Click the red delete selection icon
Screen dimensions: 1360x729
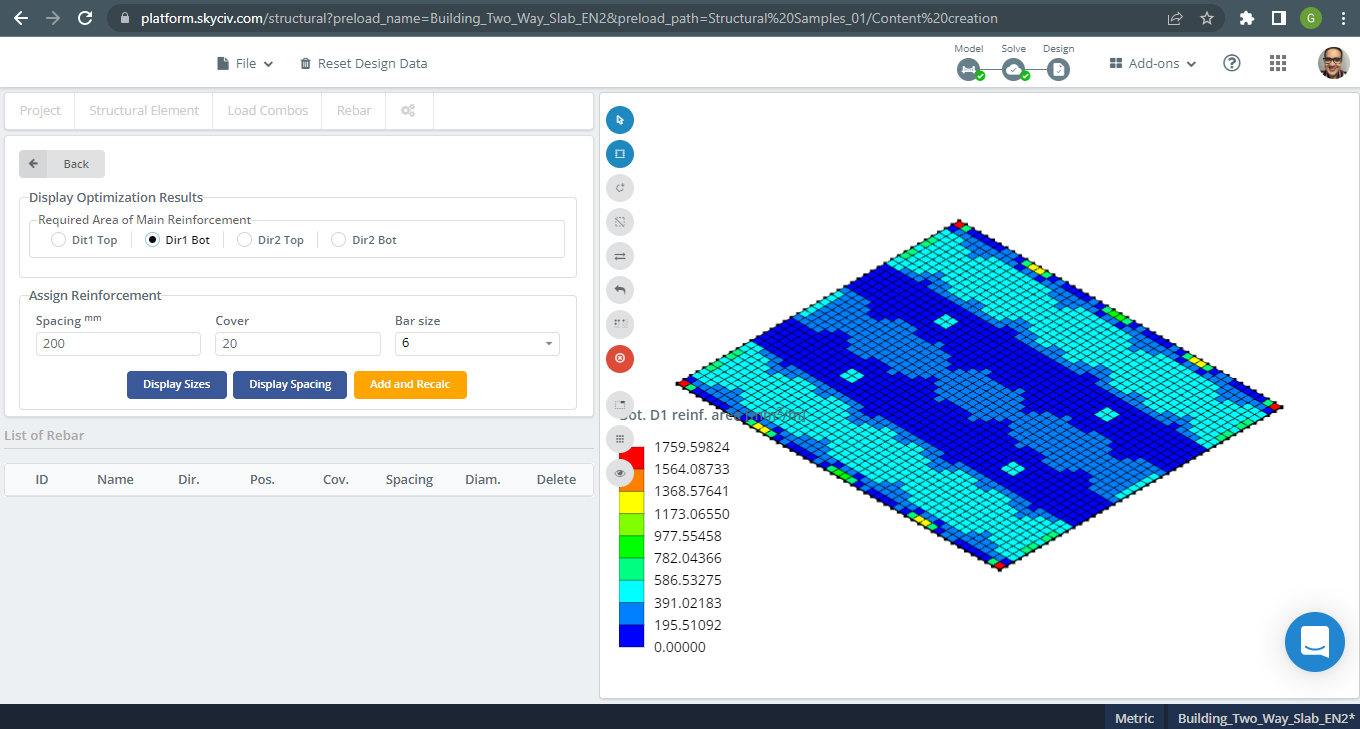coord(619,358)
